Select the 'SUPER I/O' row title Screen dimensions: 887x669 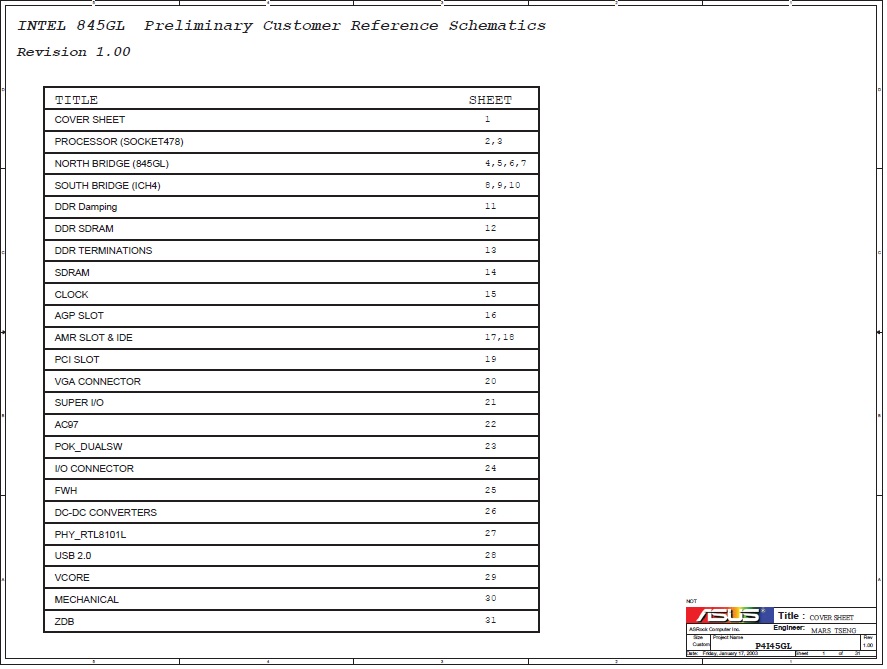pos(79,403)
